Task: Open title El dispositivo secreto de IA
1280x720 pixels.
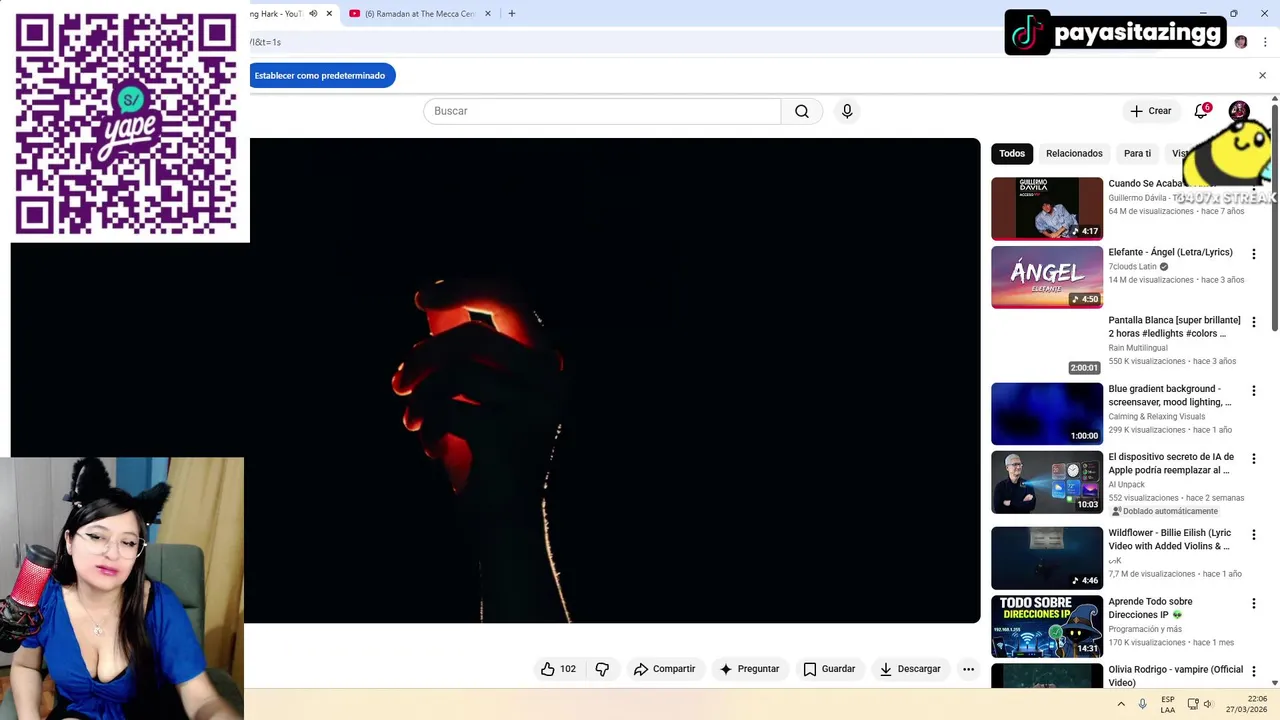Action: (x=1171, y=463)
